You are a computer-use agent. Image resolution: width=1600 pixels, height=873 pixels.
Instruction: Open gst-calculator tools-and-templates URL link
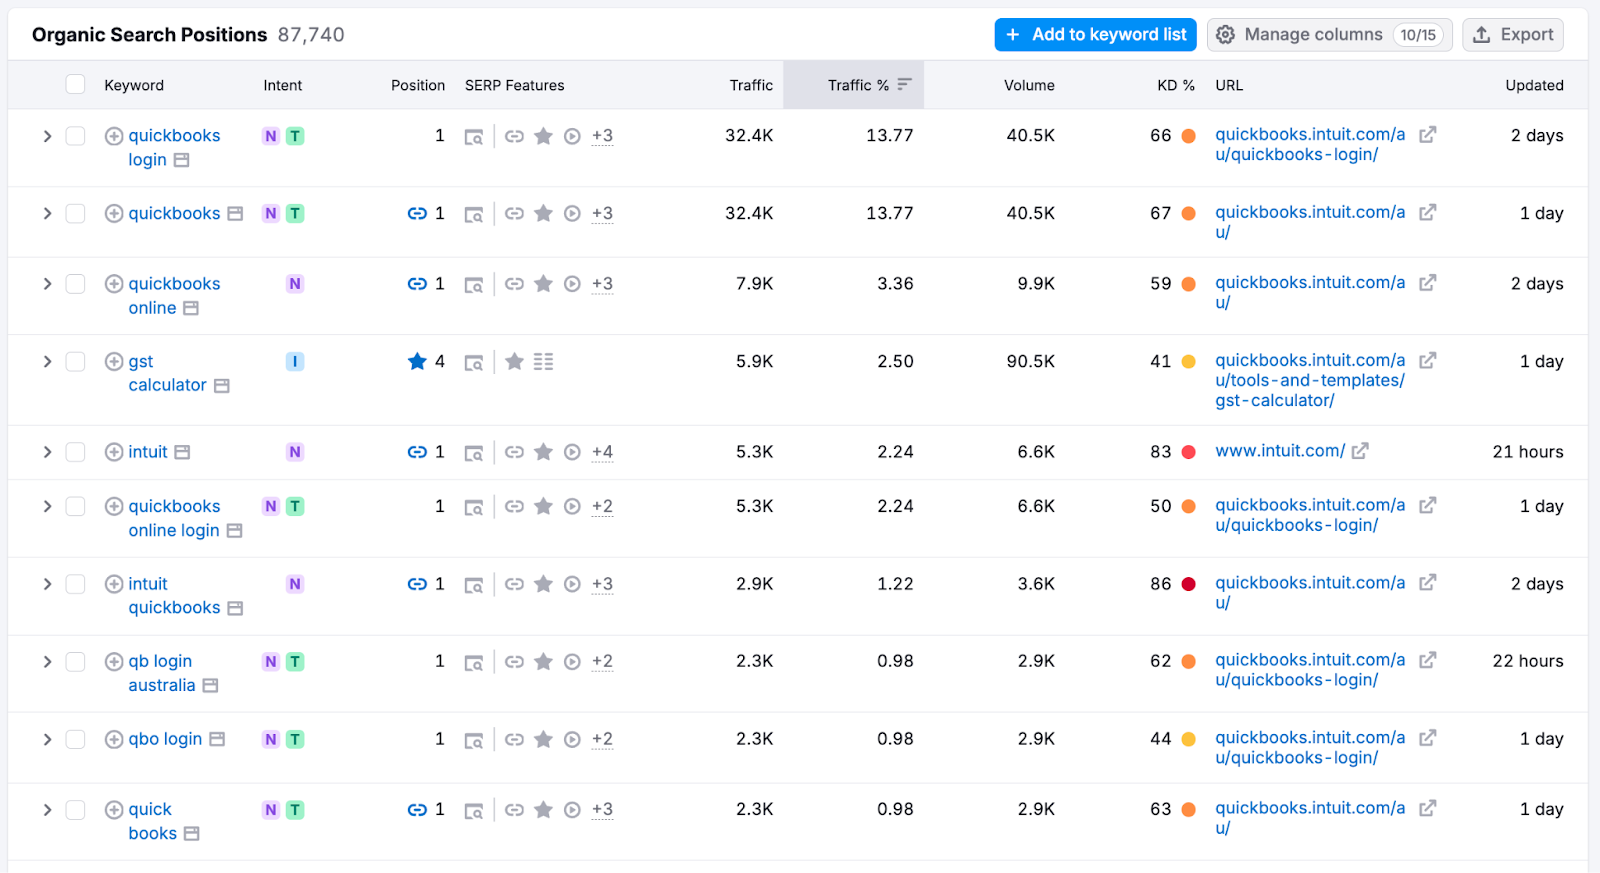pyautogui.click(x=1310, y=380)
